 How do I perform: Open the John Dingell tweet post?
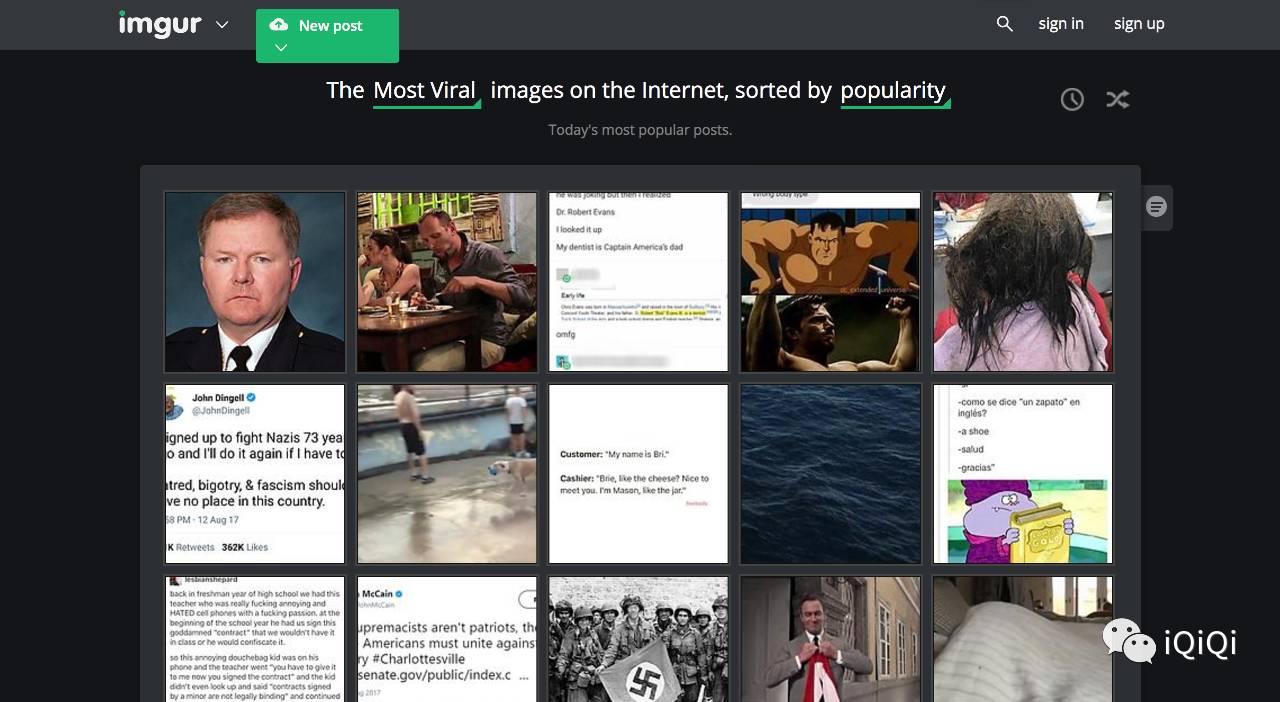[x=255, y=474]
